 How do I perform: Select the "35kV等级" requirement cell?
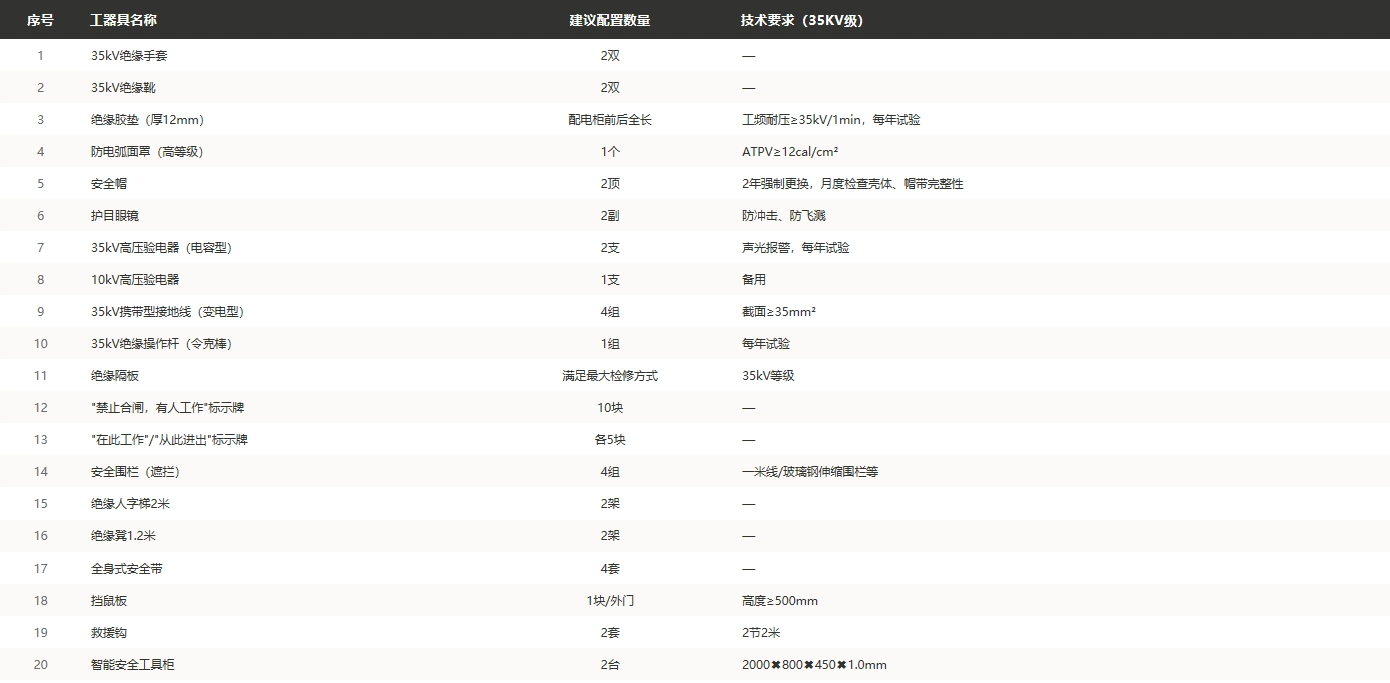pyautogui.click(x=768, y=376)
